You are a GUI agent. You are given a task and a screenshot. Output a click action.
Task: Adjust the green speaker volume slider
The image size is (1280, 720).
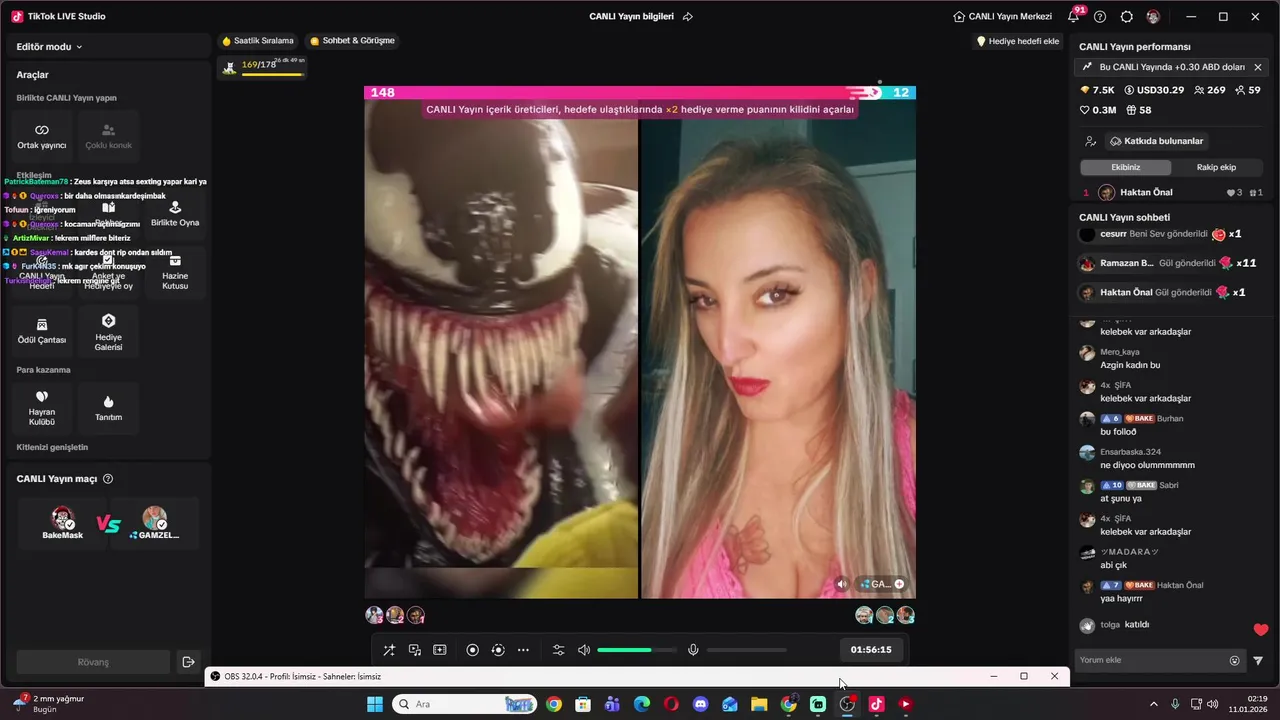tap(637, 650)
